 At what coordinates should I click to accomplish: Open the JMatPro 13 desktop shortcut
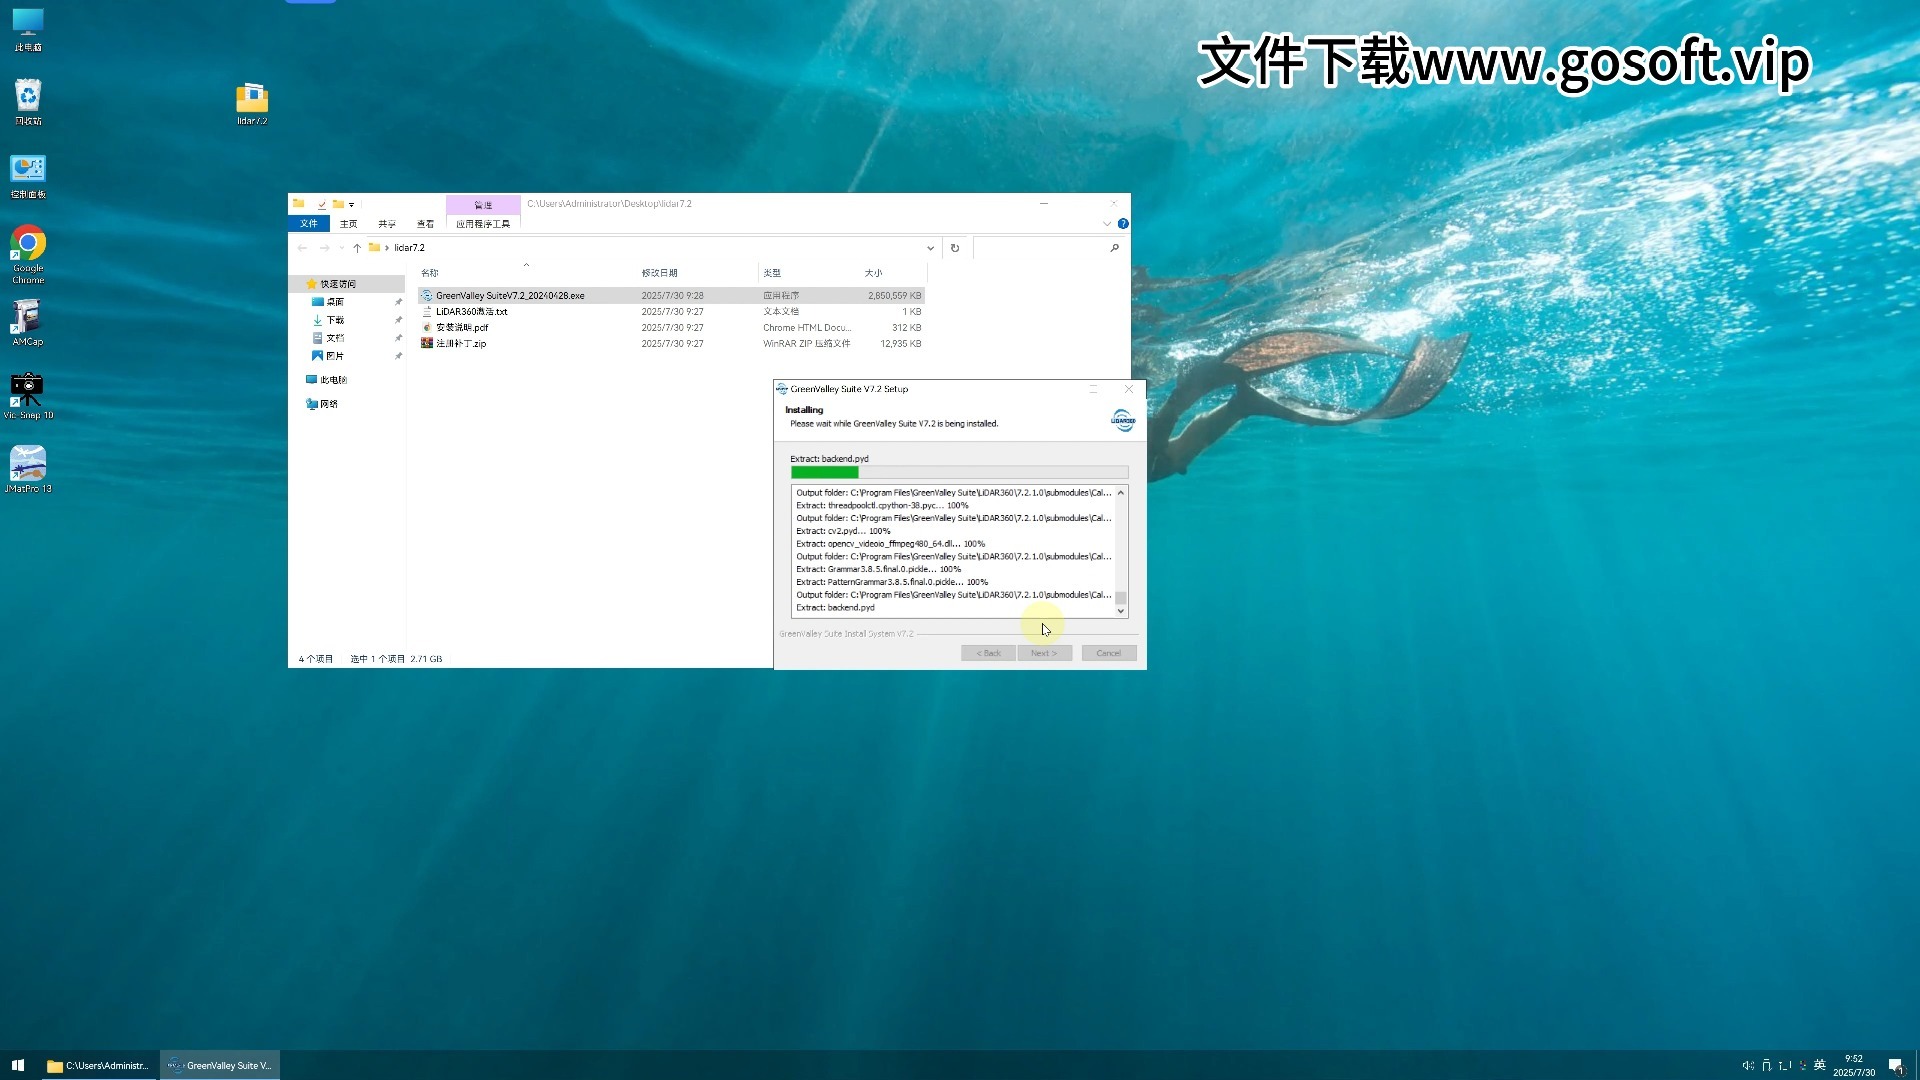28,465
